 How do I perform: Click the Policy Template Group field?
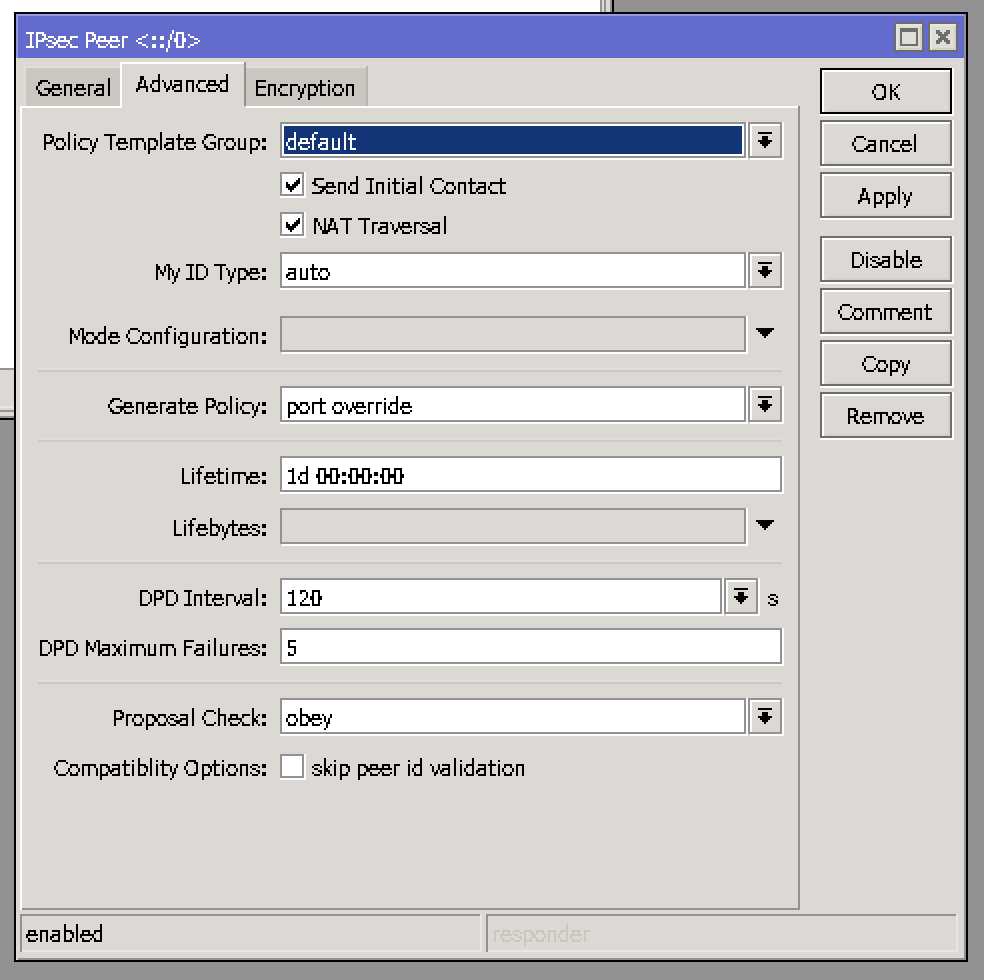coord(513,141)
